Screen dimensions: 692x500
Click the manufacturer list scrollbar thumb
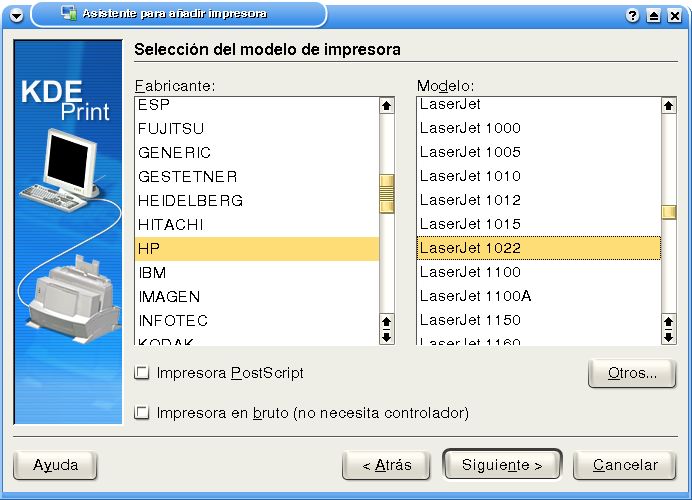click(387, 193)
